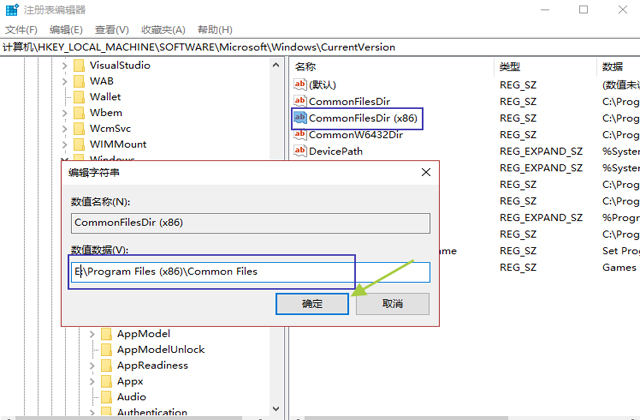The width and height of the screenshot is (640, 420).
Task: Open the 编辑(E) menu
Action: pyautogui.click(x=66, y=30)
